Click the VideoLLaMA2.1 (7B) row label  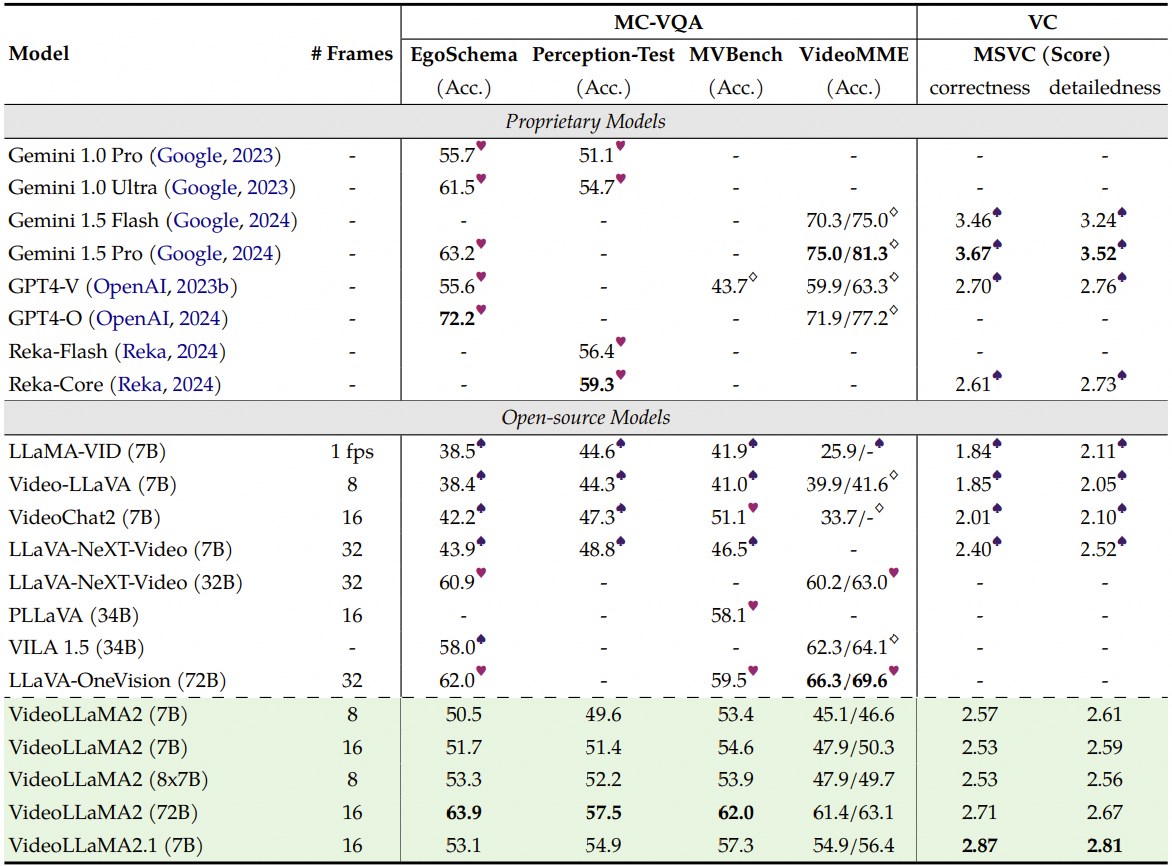(105, 845)
